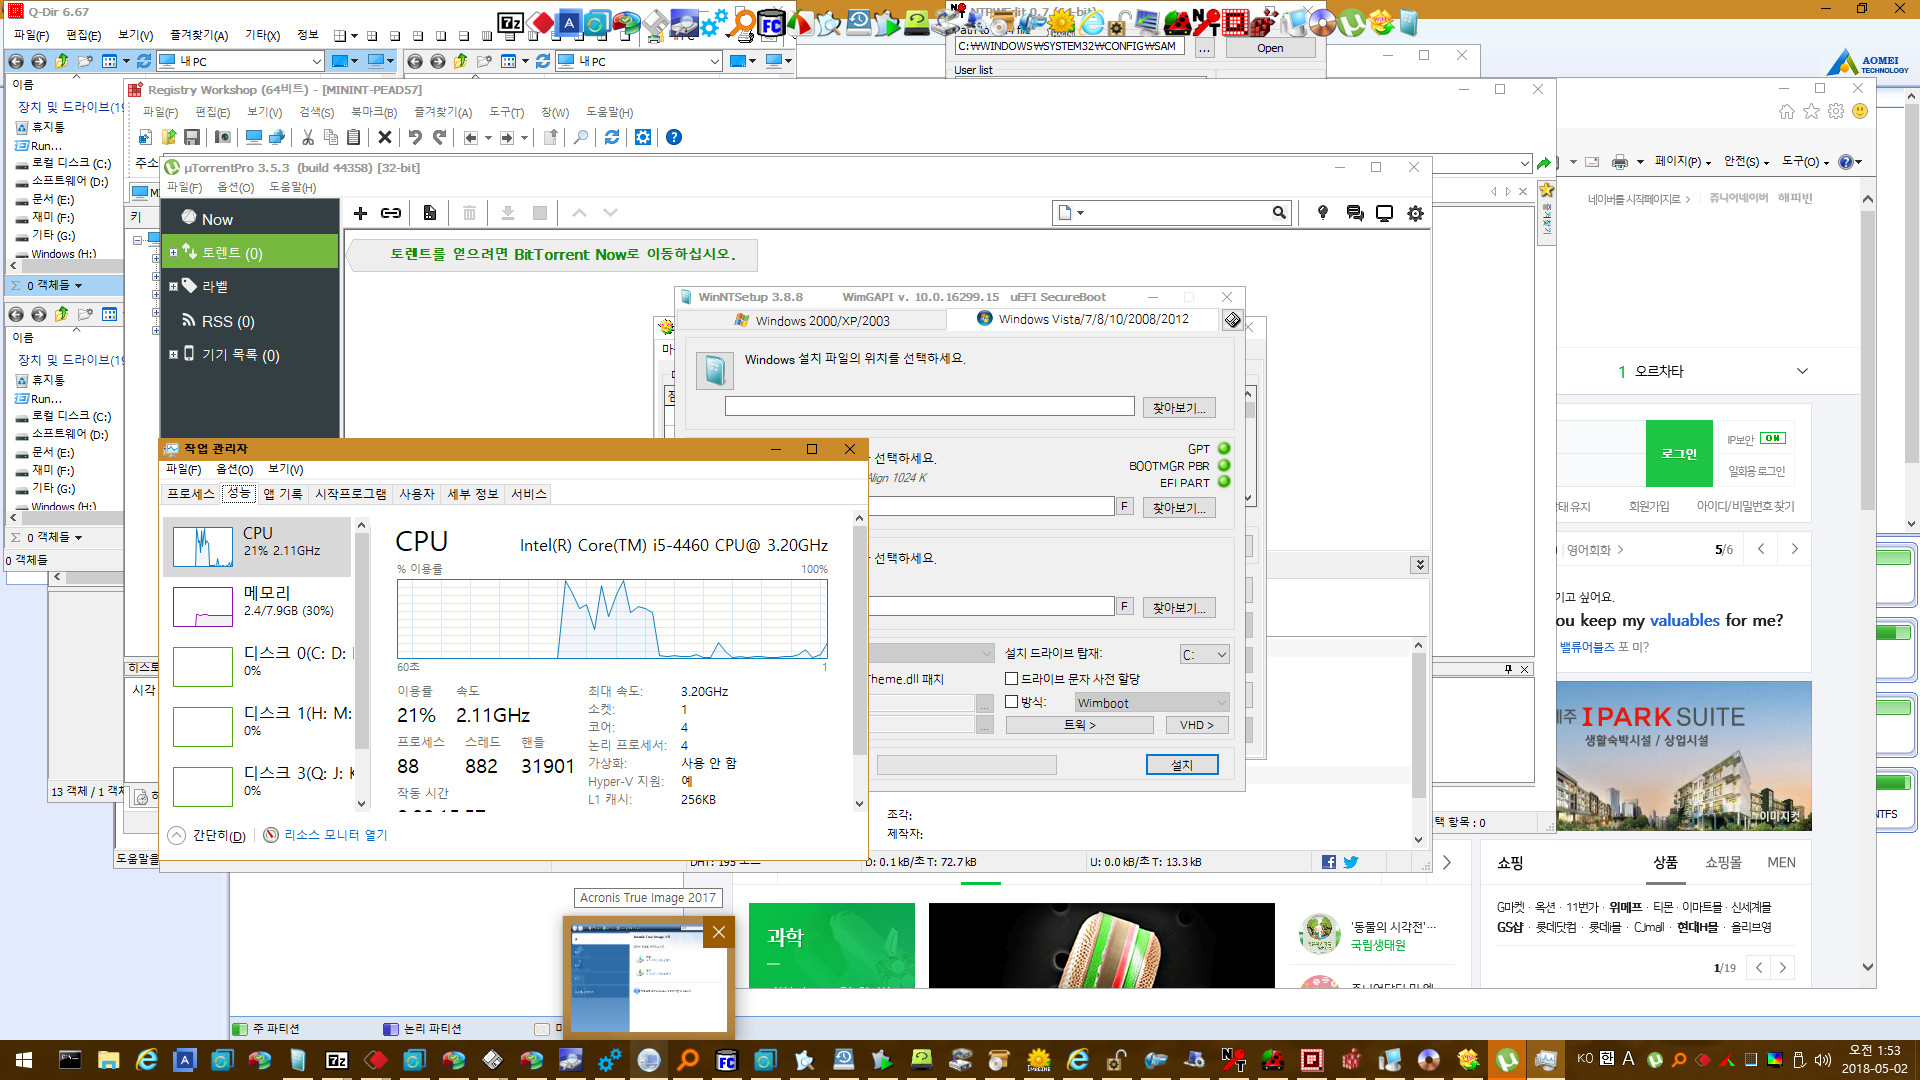The image size is (1920, 1080).
Task: Click Windows Start button
Action: click(x=24, y=1060)
